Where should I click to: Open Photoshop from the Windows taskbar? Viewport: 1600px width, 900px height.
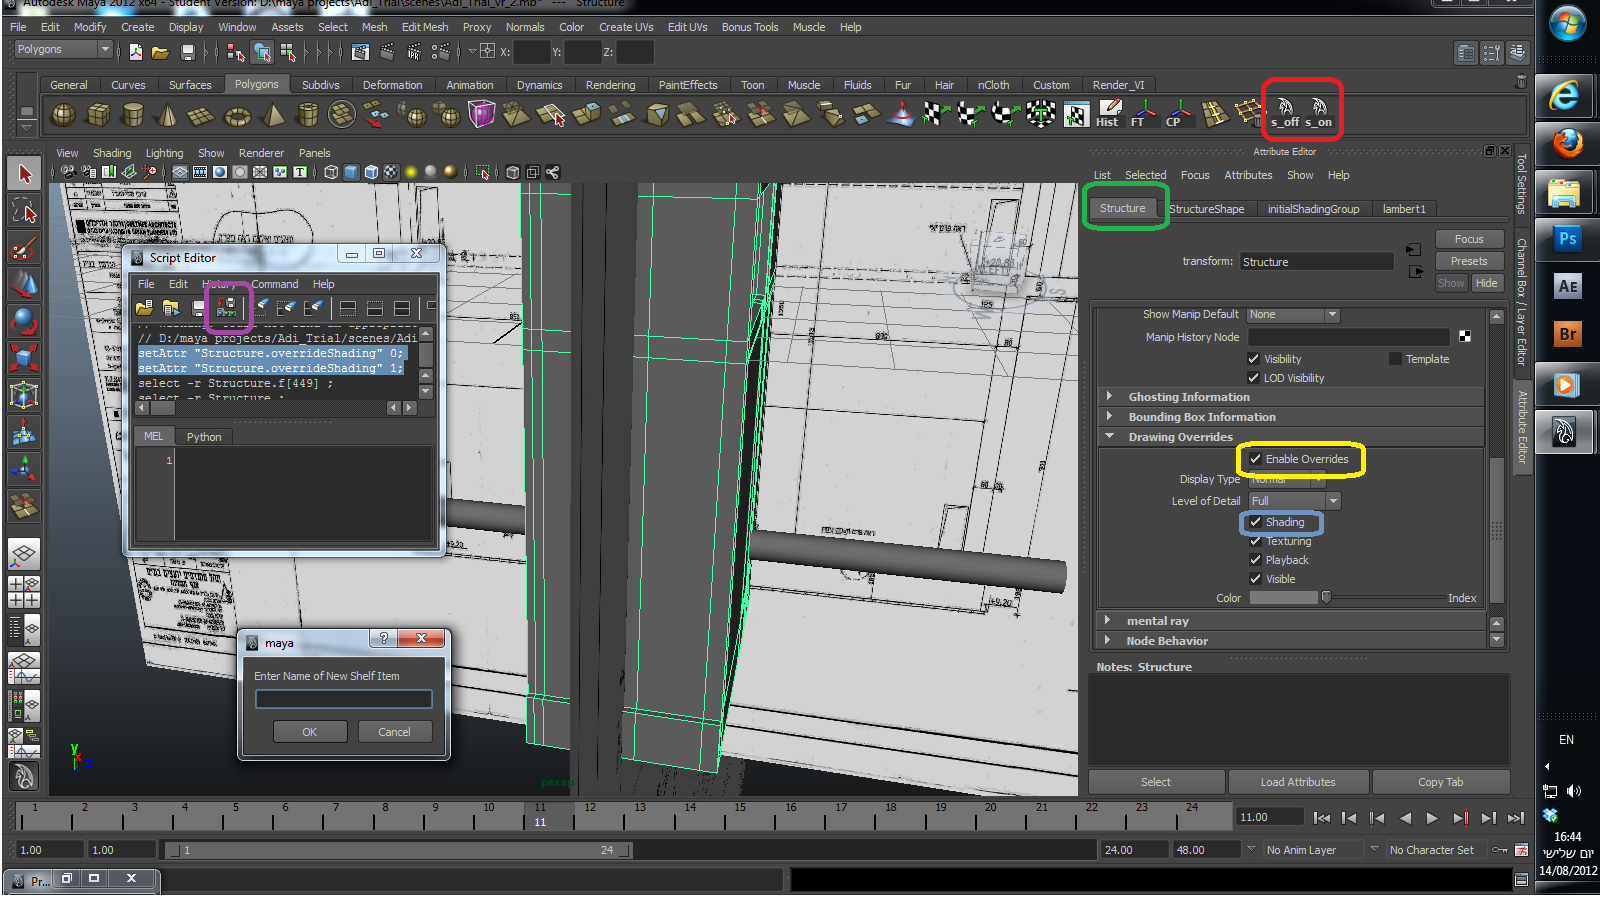pos(1566,239)
